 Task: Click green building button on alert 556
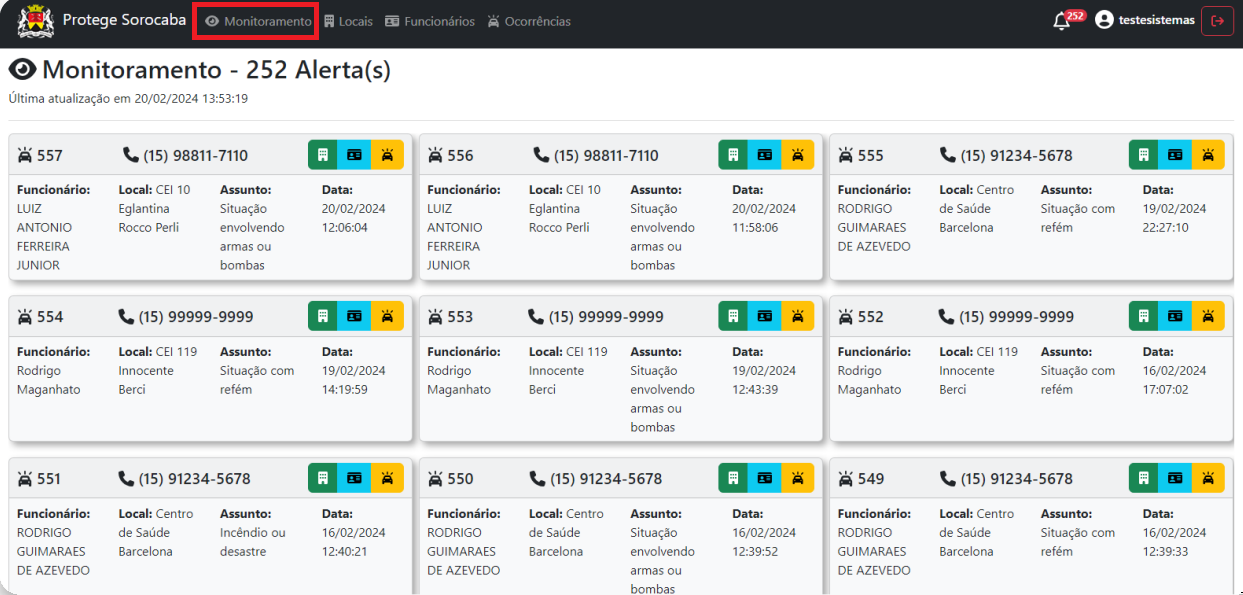point(733,155)
